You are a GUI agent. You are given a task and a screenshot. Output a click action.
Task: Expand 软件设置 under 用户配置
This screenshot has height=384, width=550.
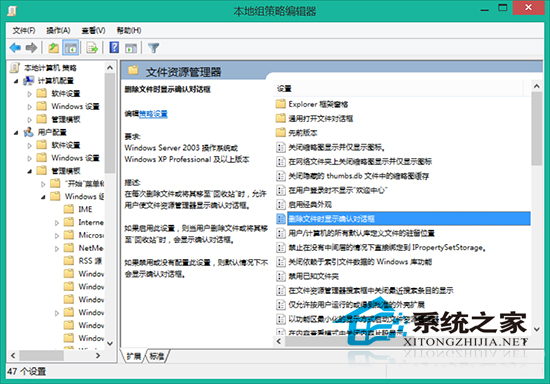tap(30, 146)
